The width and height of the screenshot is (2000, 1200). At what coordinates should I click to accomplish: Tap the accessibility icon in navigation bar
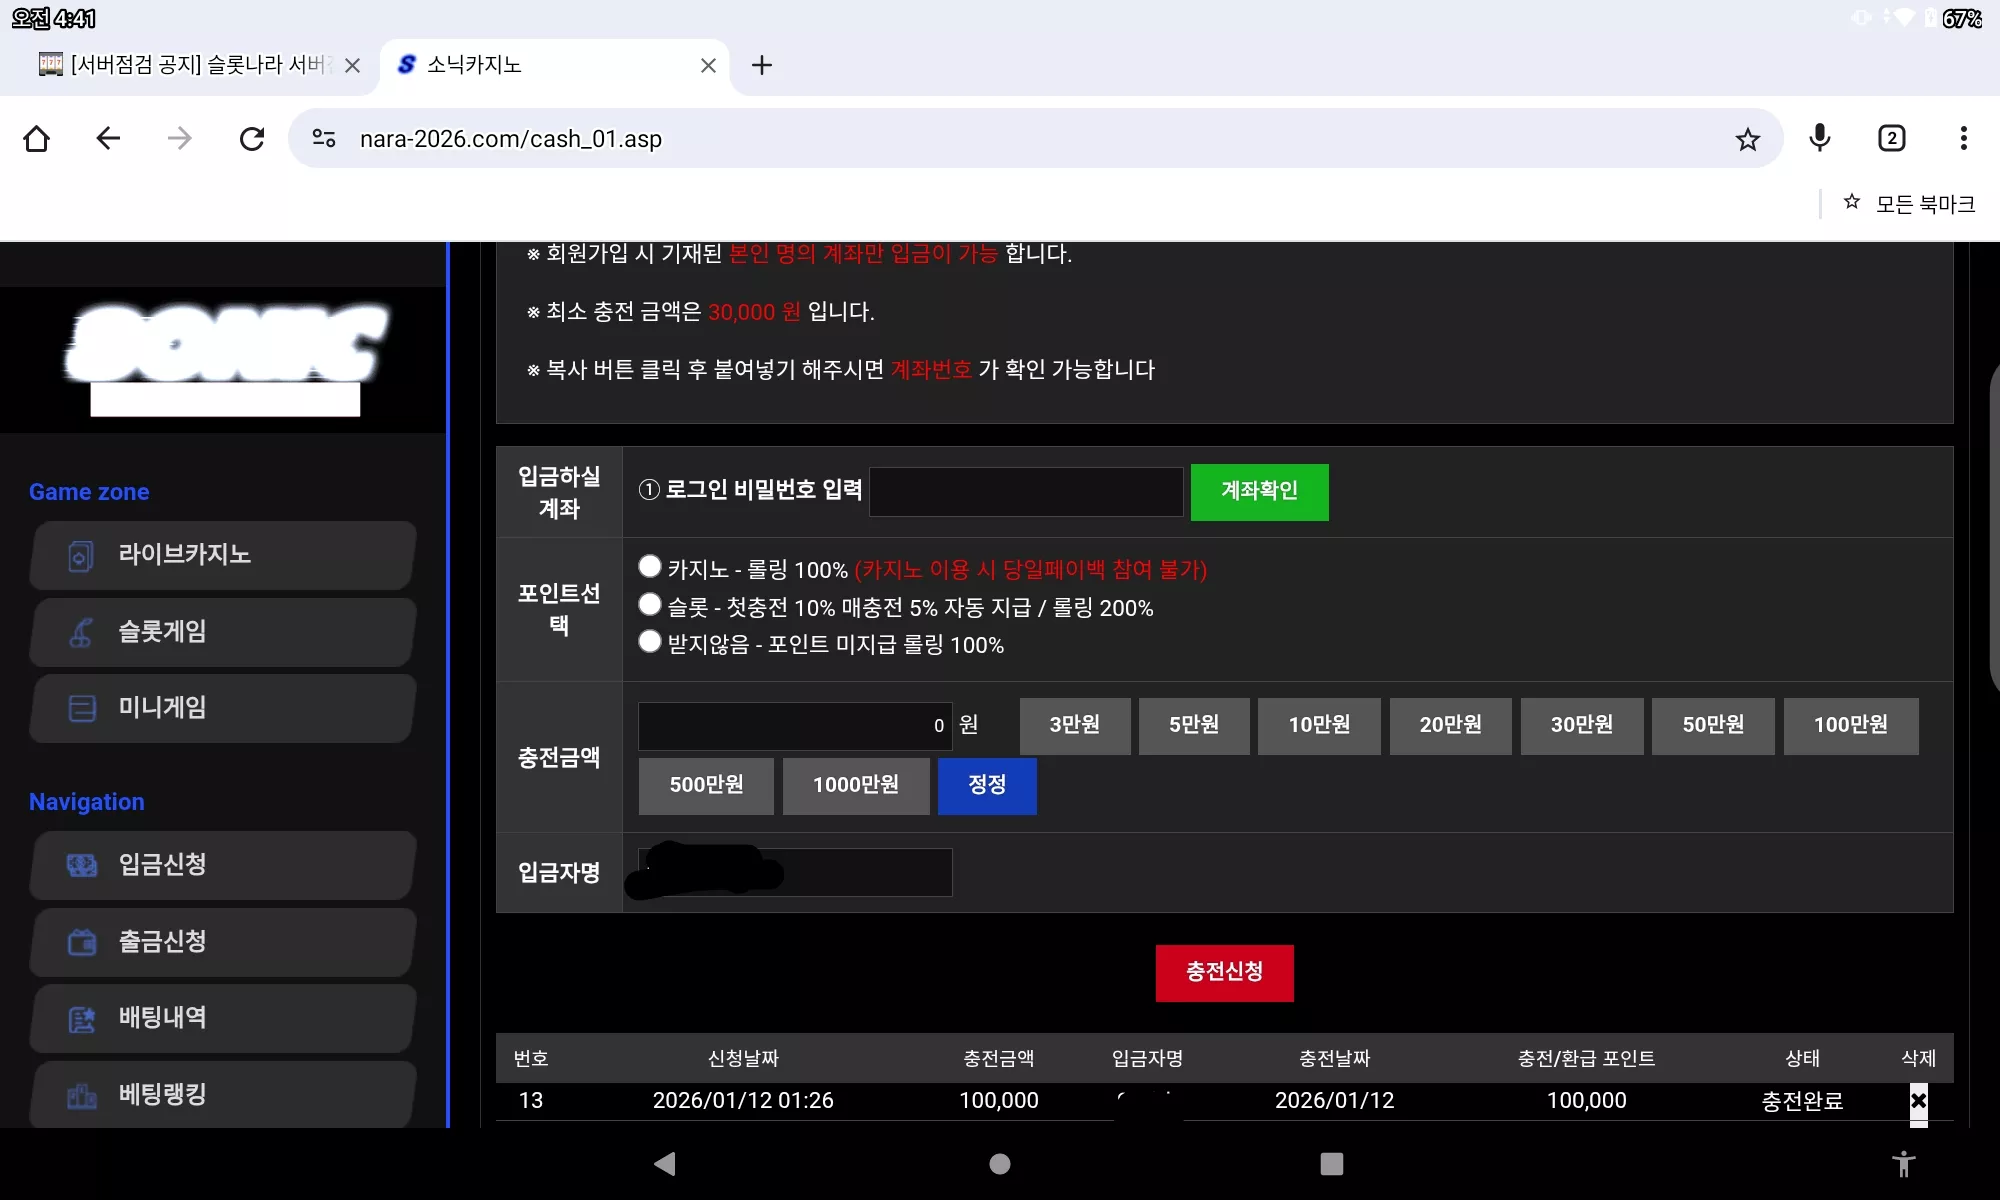(x=1903, y=1164)
